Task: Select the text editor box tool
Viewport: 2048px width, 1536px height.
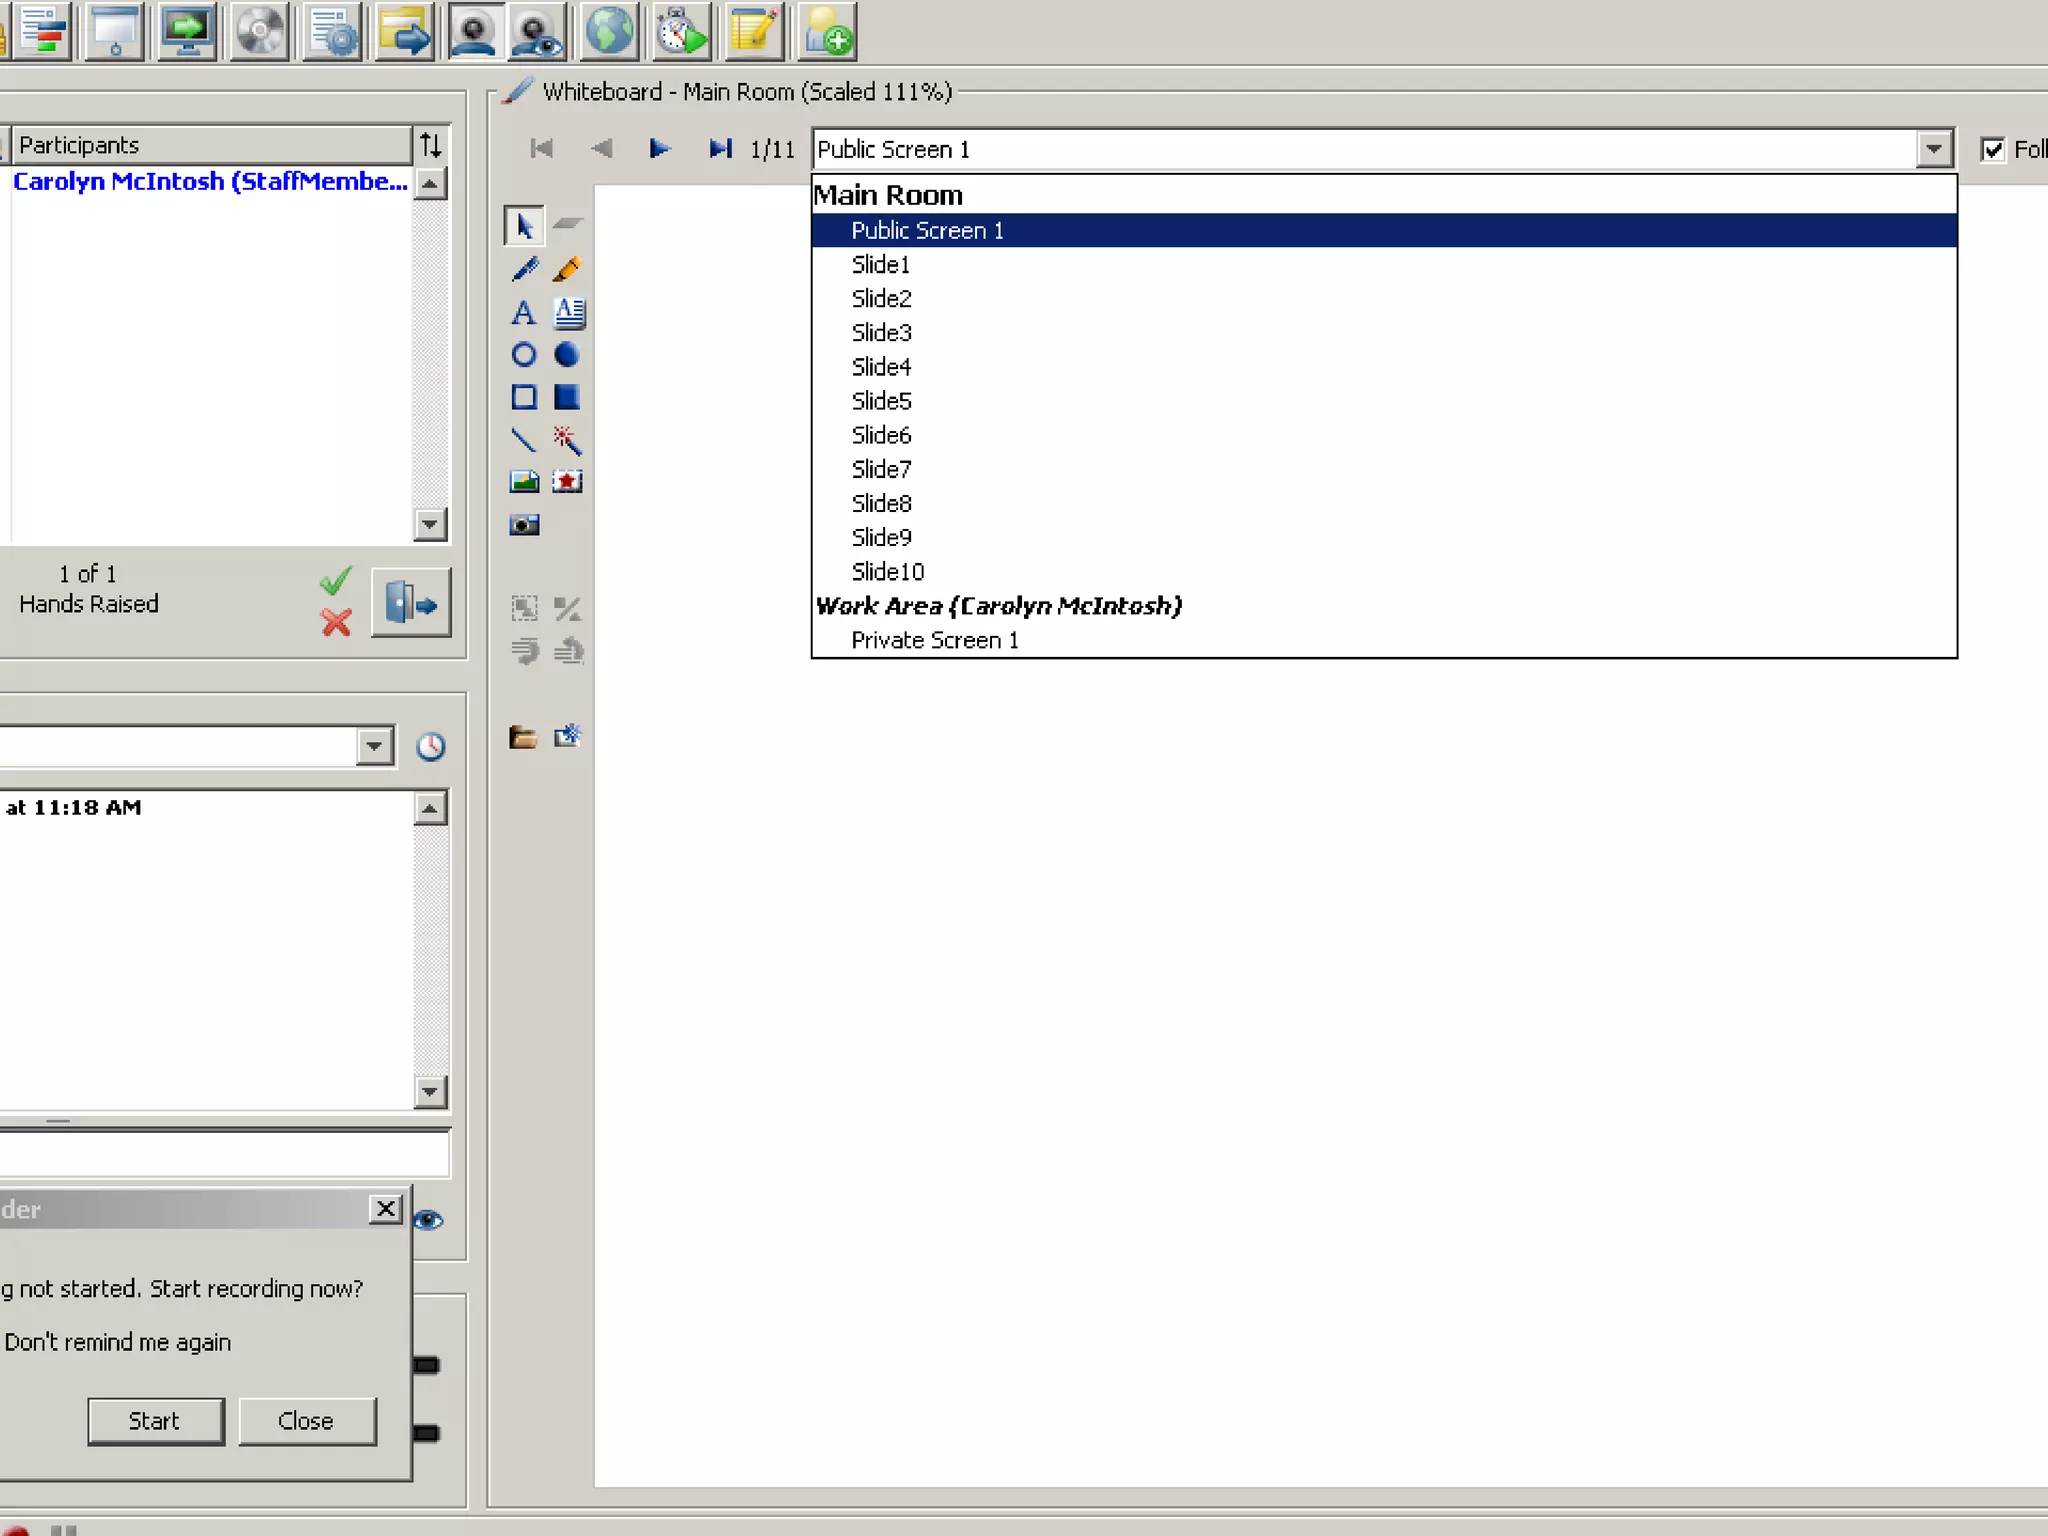Action: 568,313
